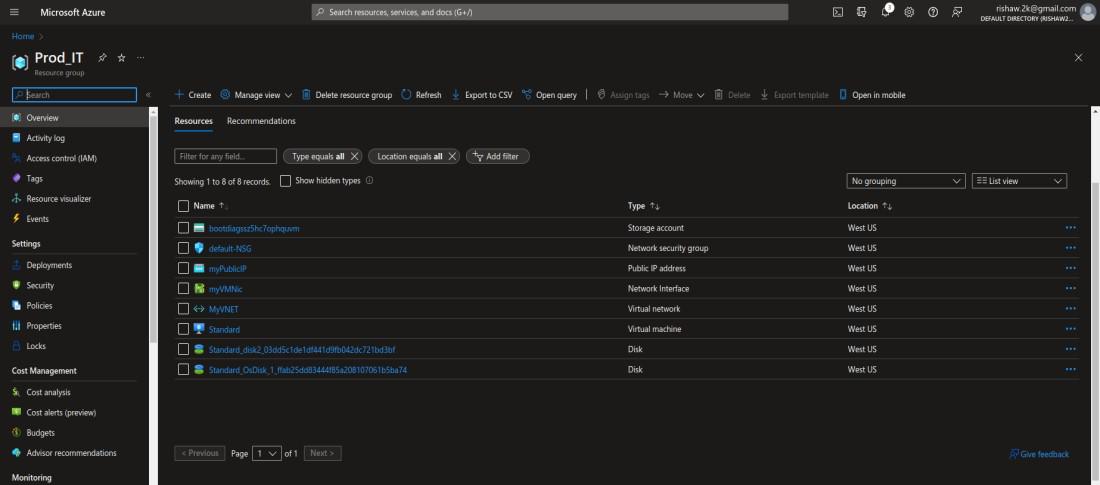The height and width of the screenshot is (485, 1100).
Task: Click Export to CSV
Action: (482, 95)
